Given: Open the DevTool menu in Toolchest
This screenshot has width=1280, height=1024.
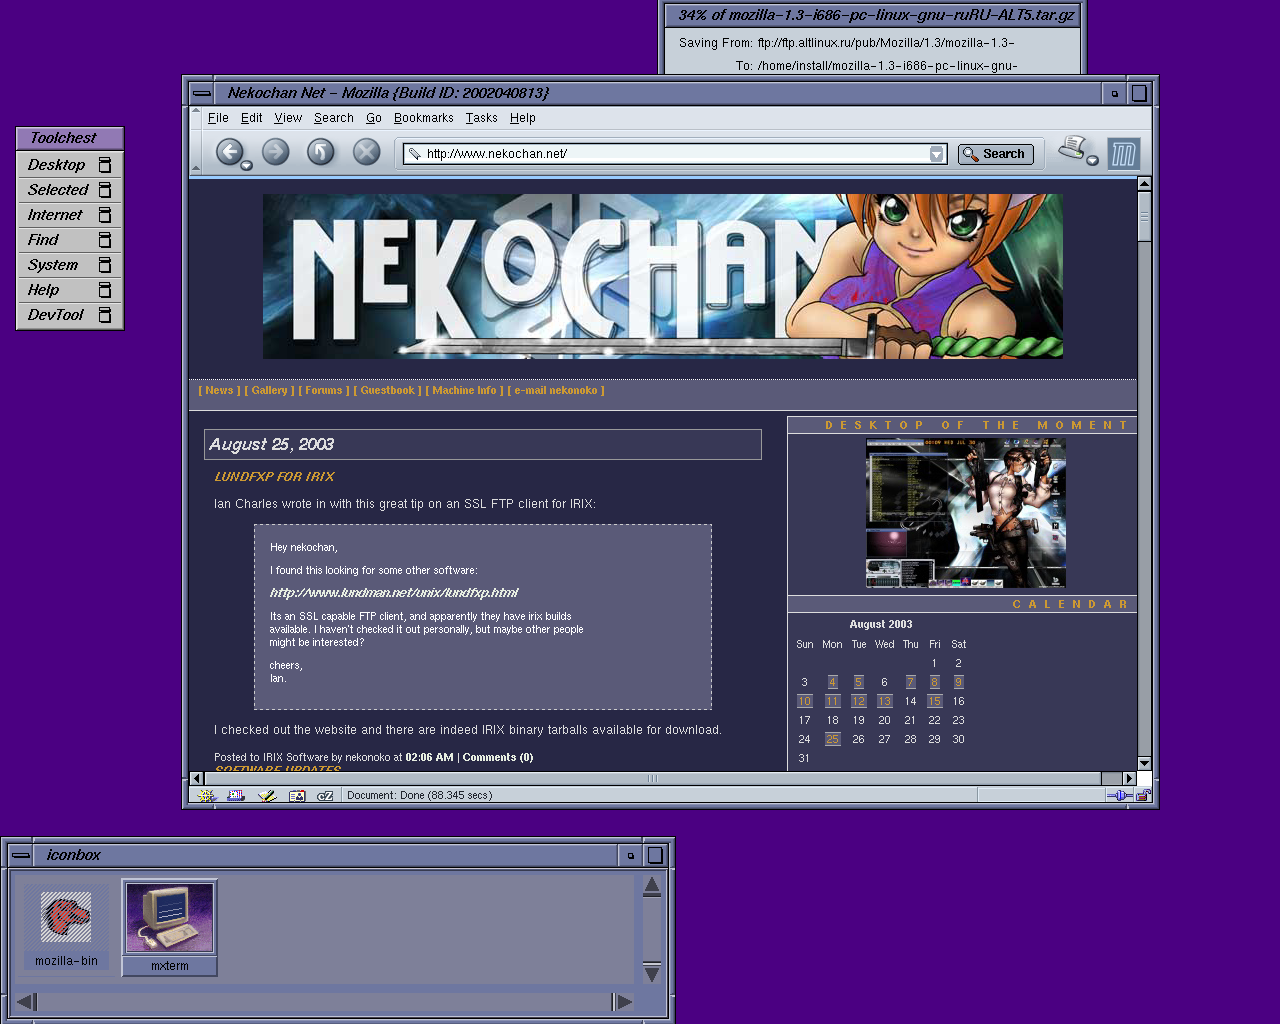Looking at the screenshot, I should point(56,315).
